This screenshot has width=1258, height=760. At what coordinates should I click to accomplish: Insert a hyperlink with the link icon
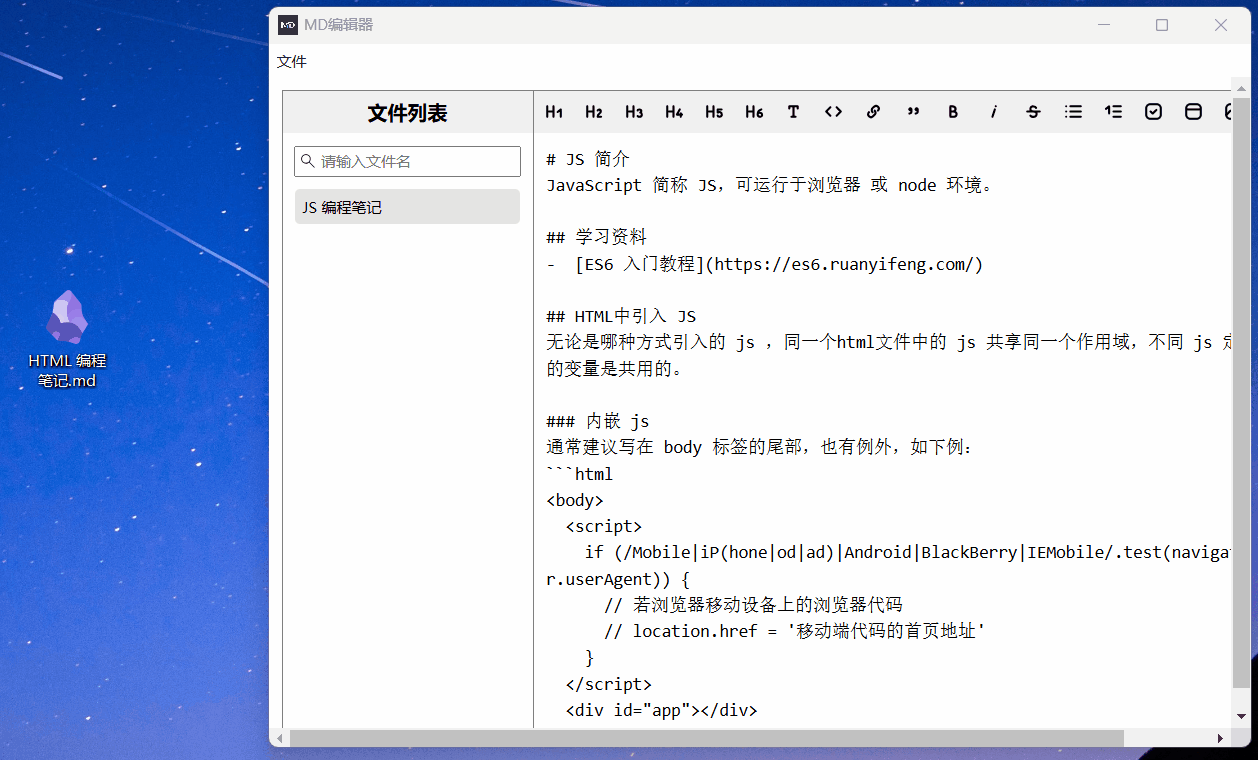873,112
